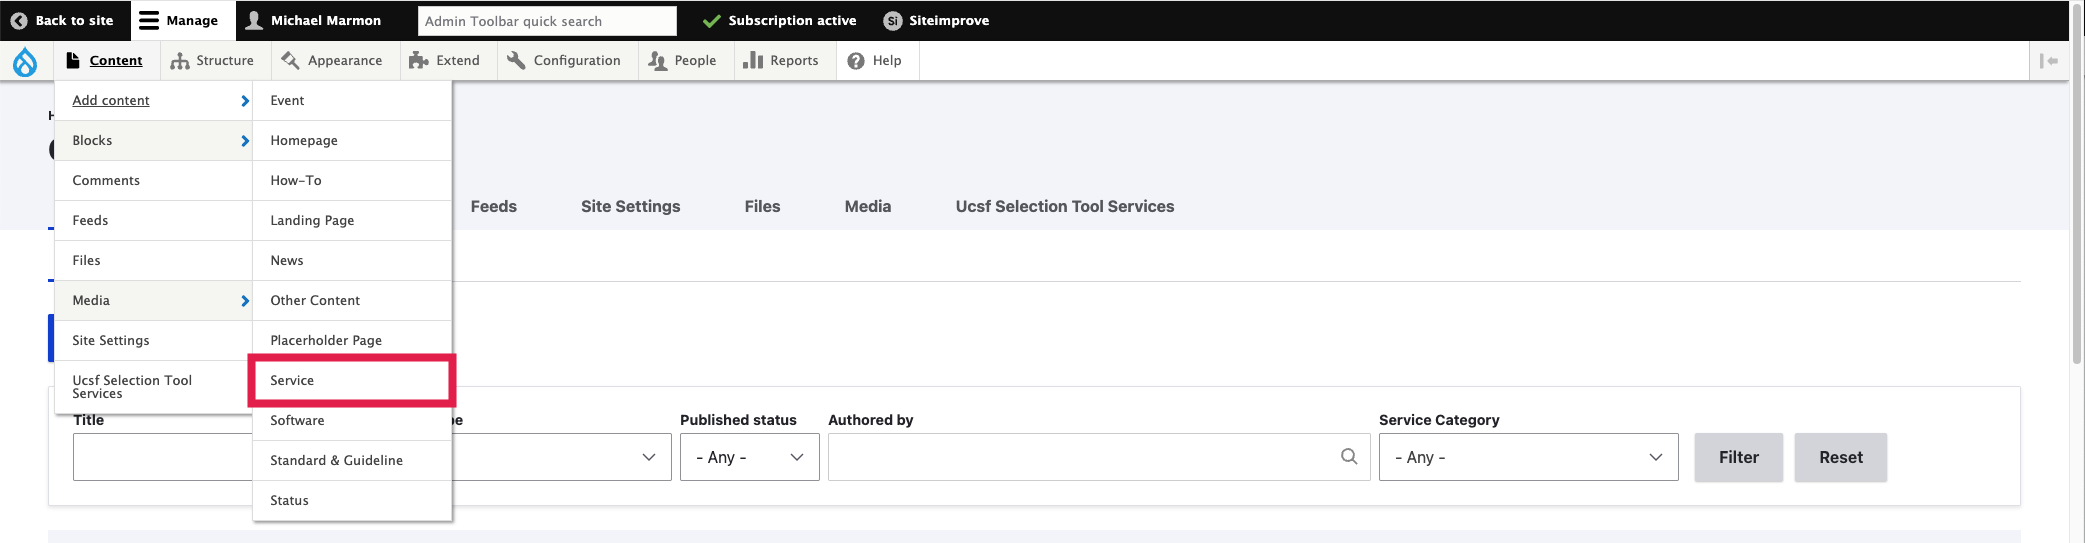Toggle toolbar orientation with the arrow icon
This screenshot has width=2085, height=543.
point(2049,61)
